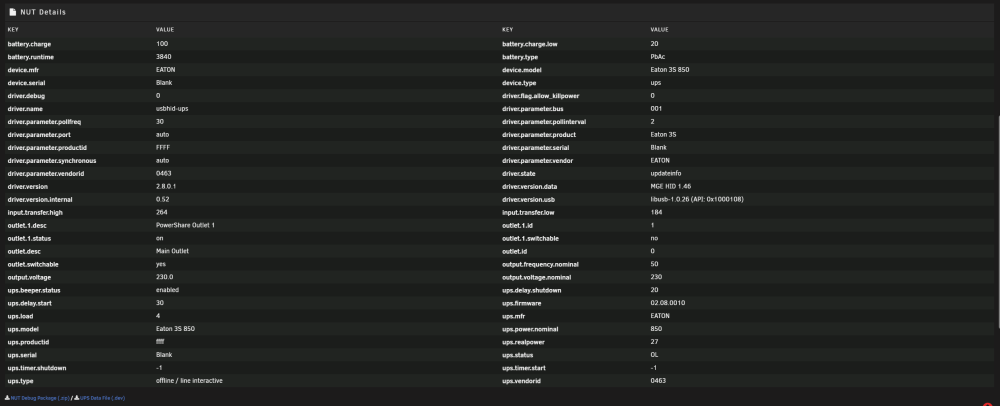Image resolution: width=1000 pixels, height=406 pixels.
Task: Click the output.voltage.nominal key
Action: point(536,277)
